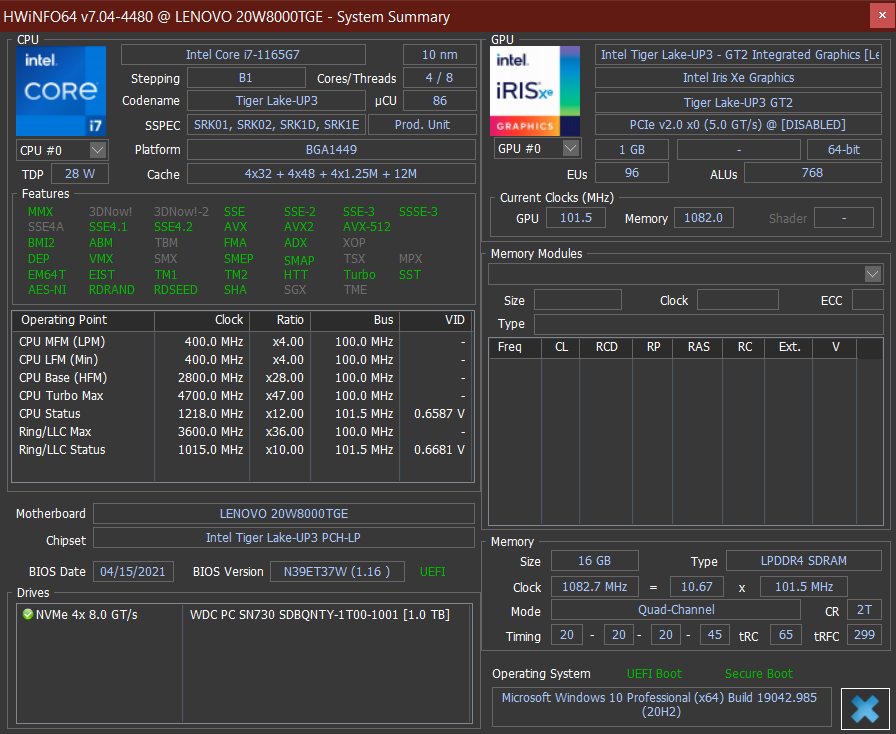Click the Operating Point column header

coord(64,320)
